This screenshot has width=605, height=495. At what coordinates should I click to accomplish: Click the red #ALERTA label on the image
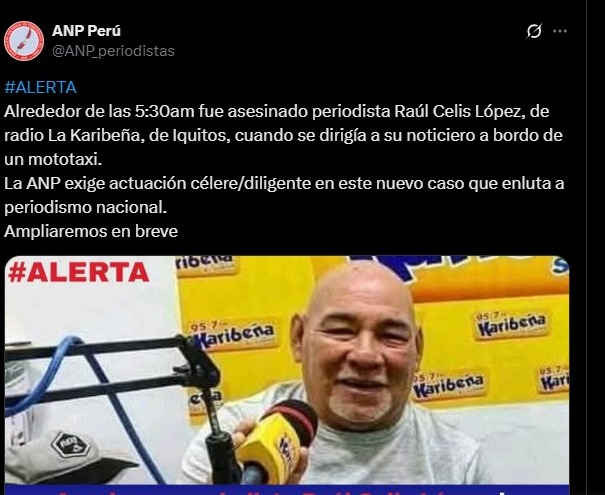coord(79,272)
